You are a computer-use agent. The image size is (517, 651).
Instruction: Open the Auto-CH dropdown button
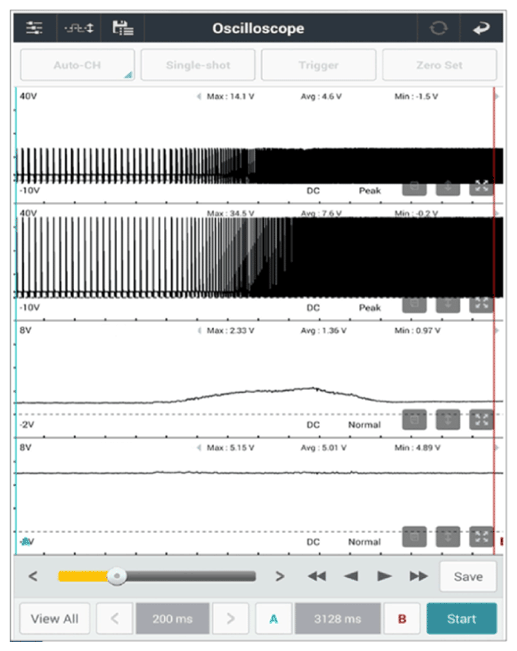(77, 65)
